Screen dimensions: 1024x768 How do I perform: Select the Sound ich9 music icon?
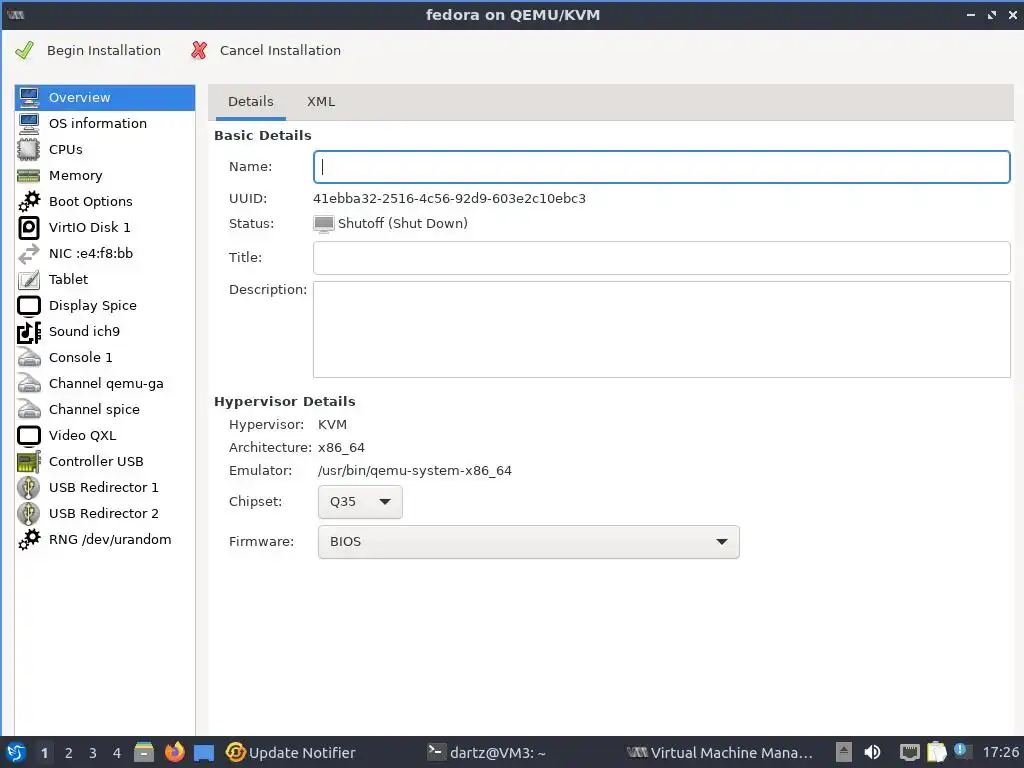29,332
